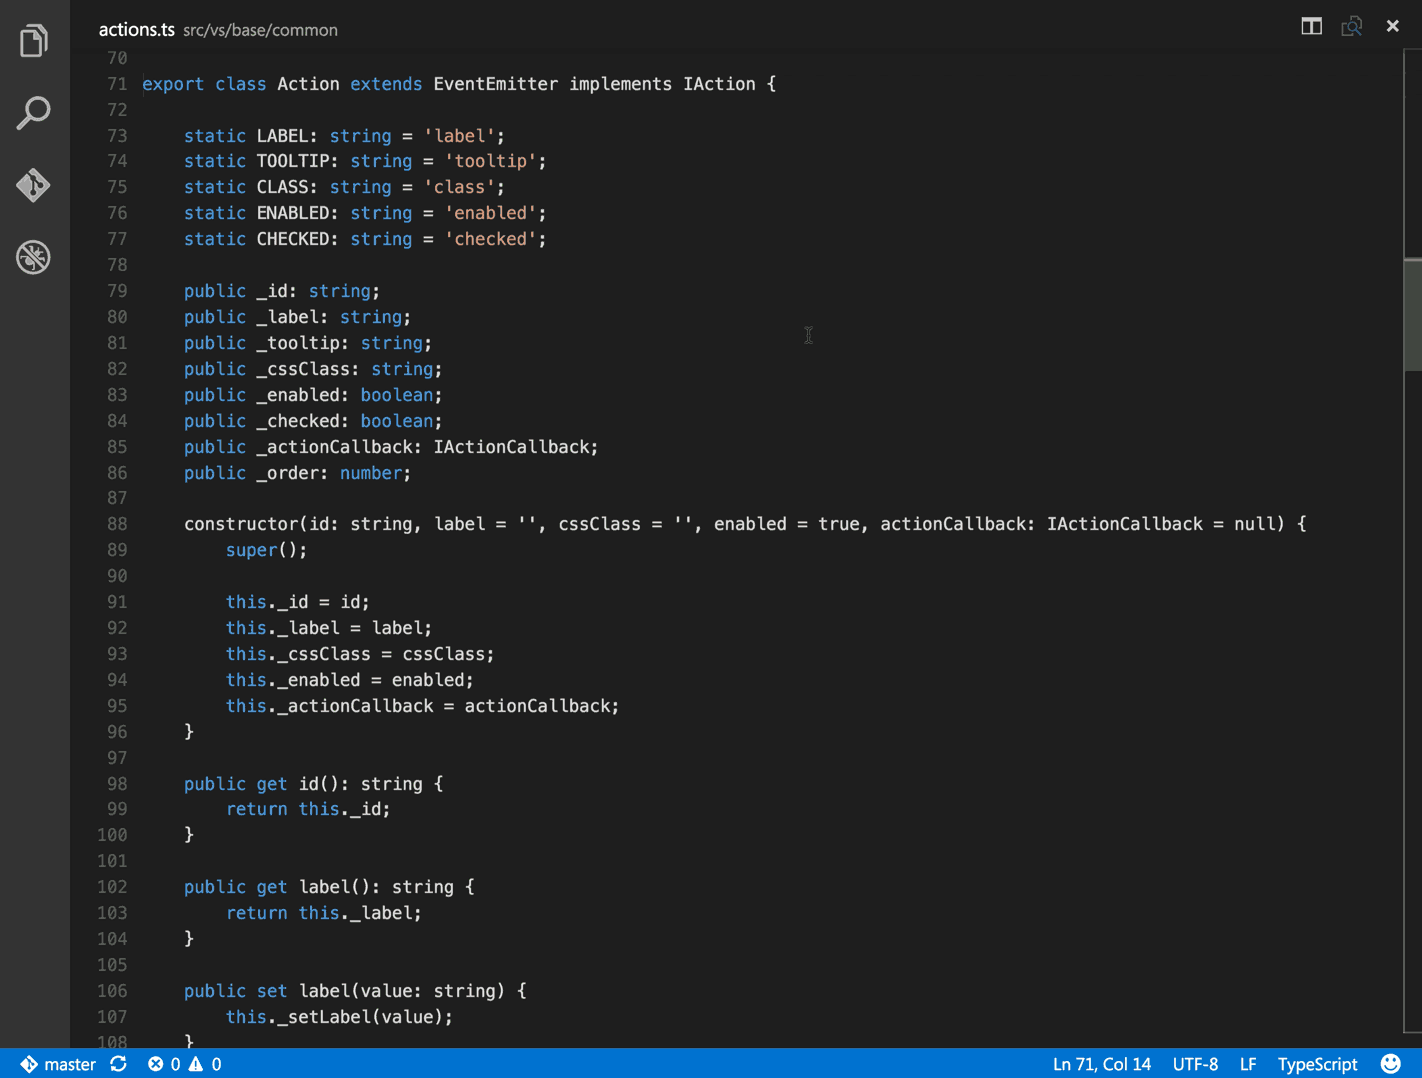Open the preview icon in the title bar

coord(1351,27)
